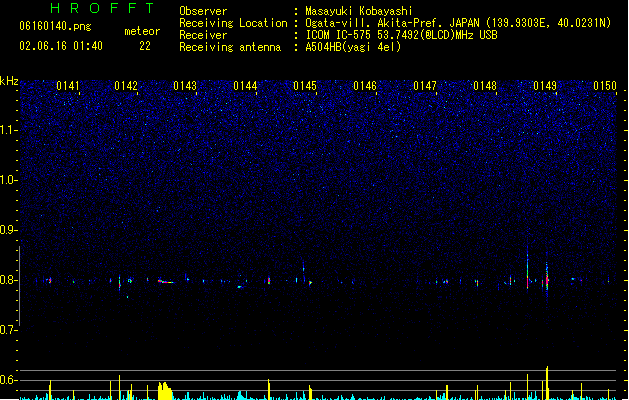Select antenna text A504HB(yagi 4el)
This screenshot has height=400, width=629.
353,47
